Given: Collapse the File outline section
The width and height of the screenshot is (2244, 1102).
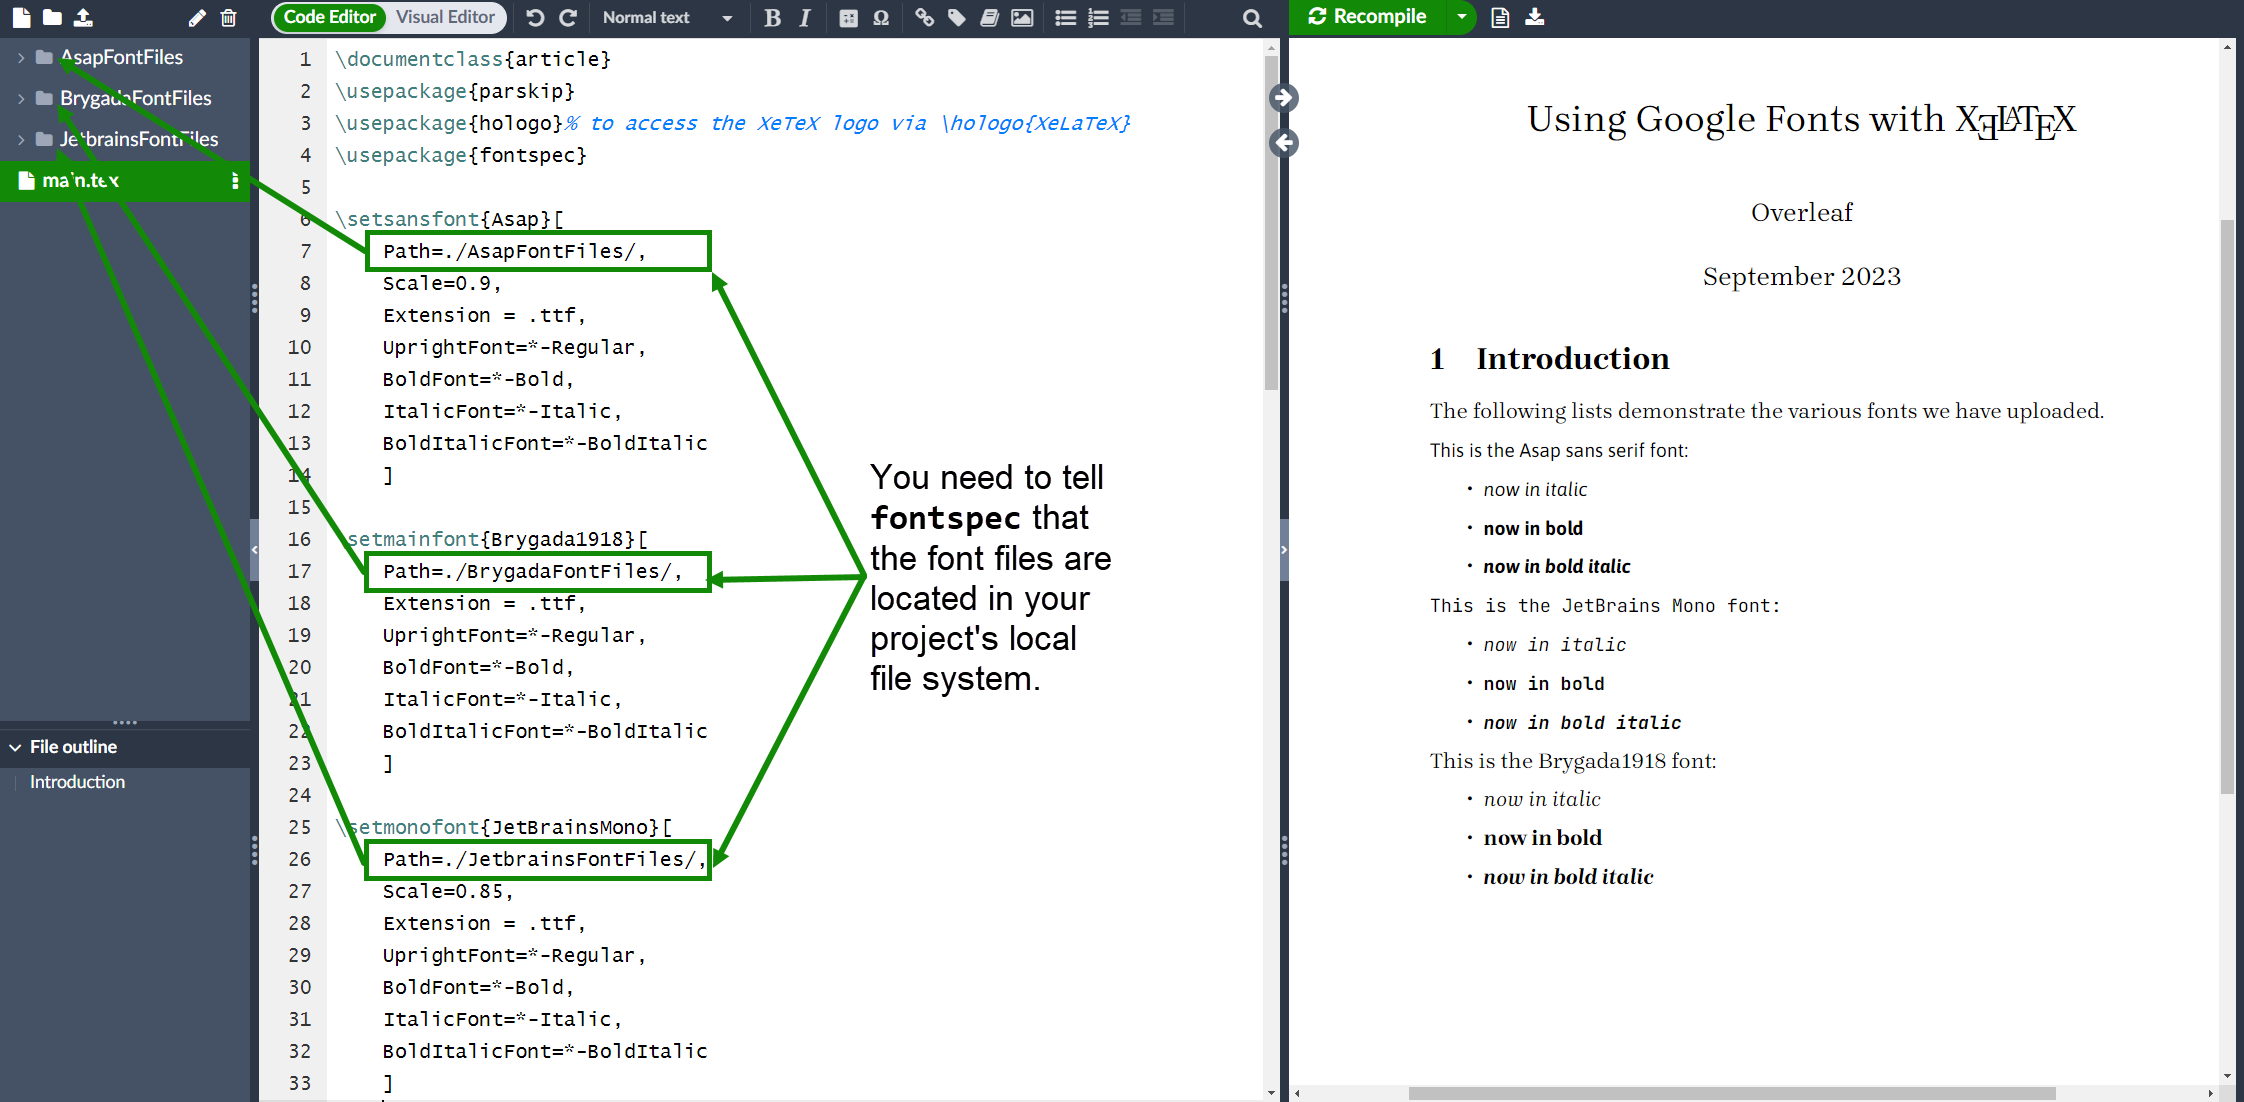Looking at the screenshot, I should tap(16, 747).
